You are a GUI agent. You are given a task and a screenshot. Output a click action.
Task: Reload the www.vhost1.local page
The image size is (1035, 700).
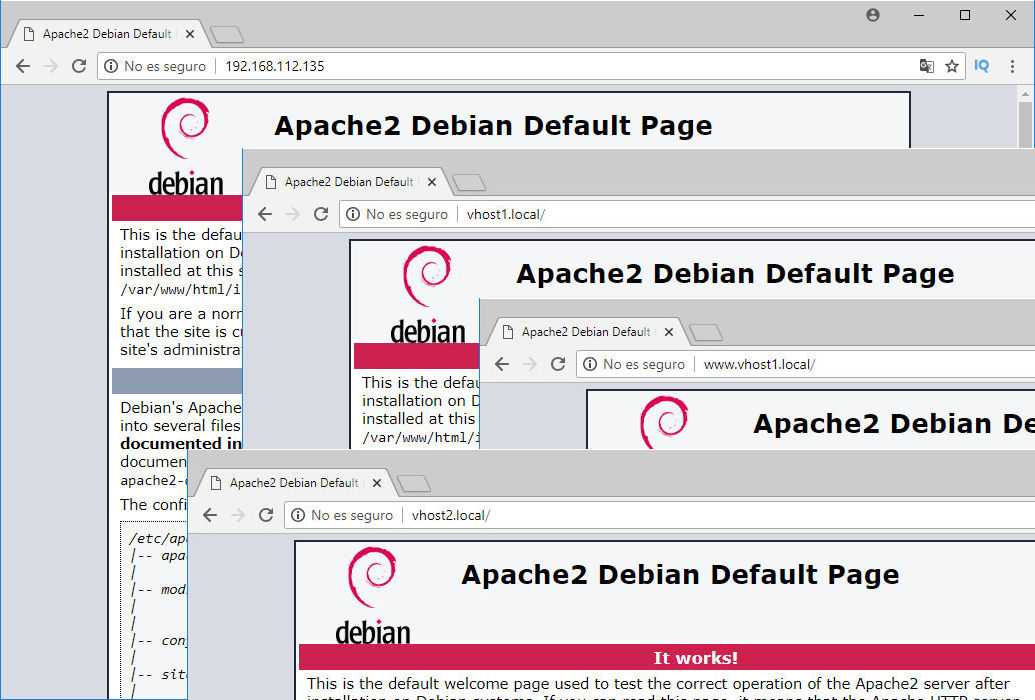[558, 364]
